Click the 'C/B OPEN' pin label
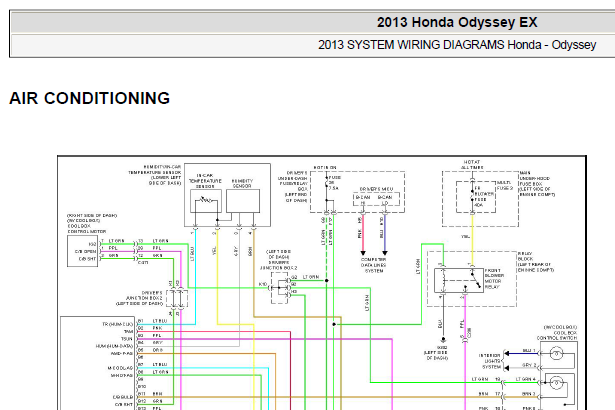The width and height of the screenshot is (615, 410). coord(85,251)
